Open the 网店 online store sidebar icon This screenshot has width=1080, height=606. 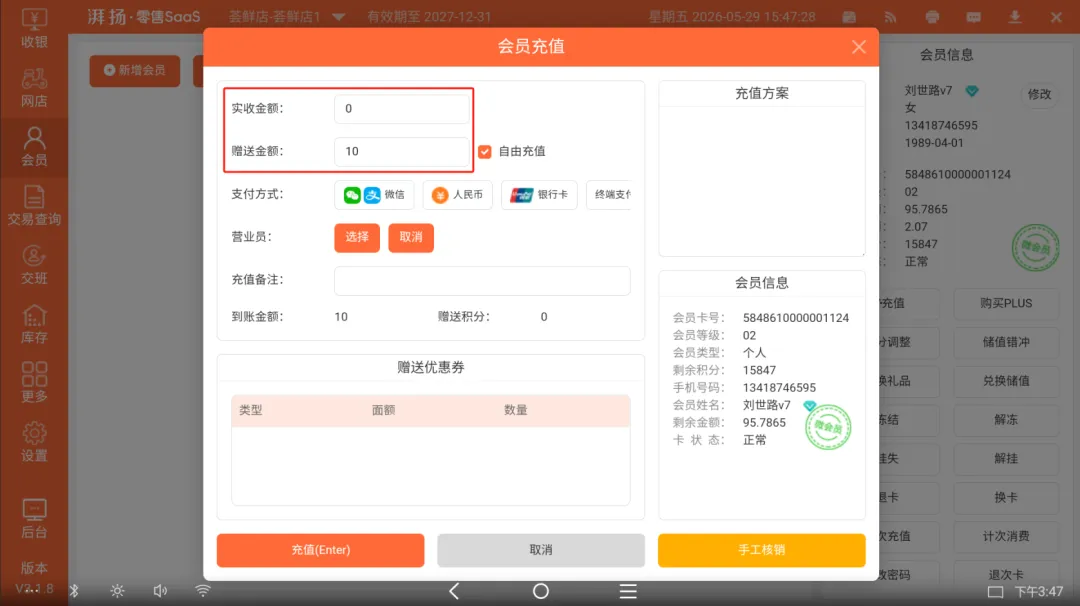tap(34, 88)
